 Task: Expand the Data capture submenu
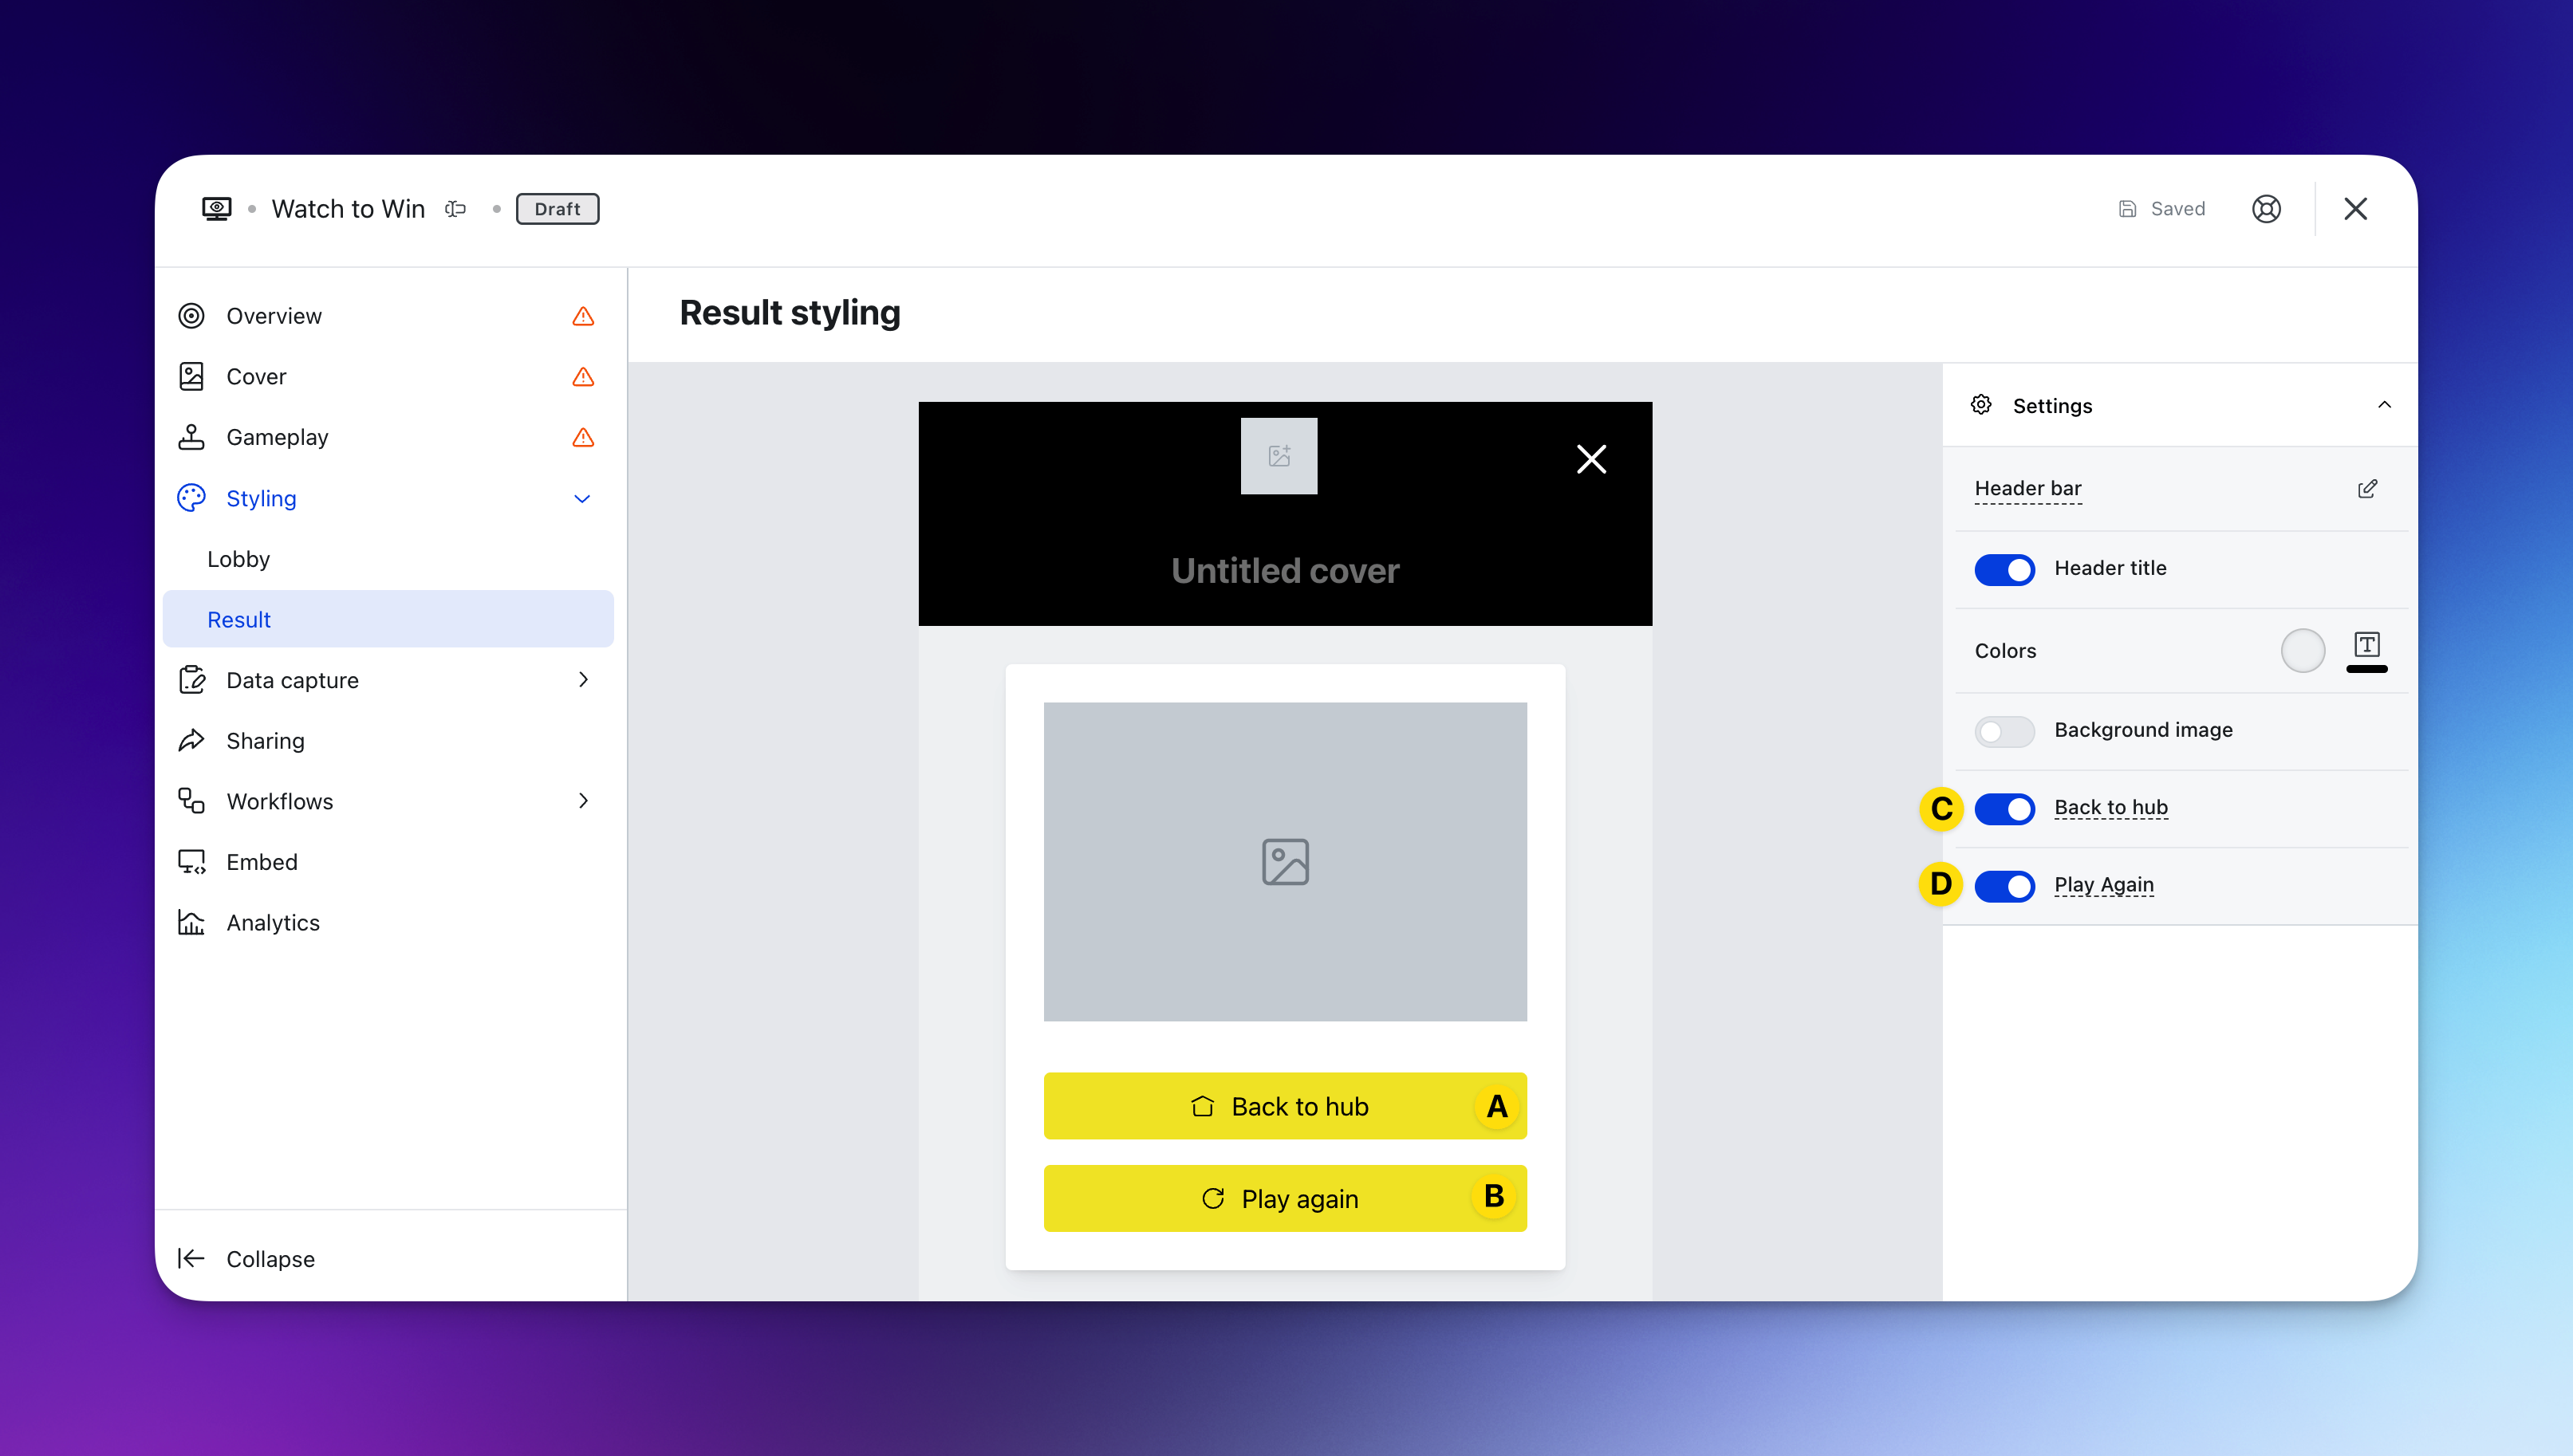[x=583, y=680]
